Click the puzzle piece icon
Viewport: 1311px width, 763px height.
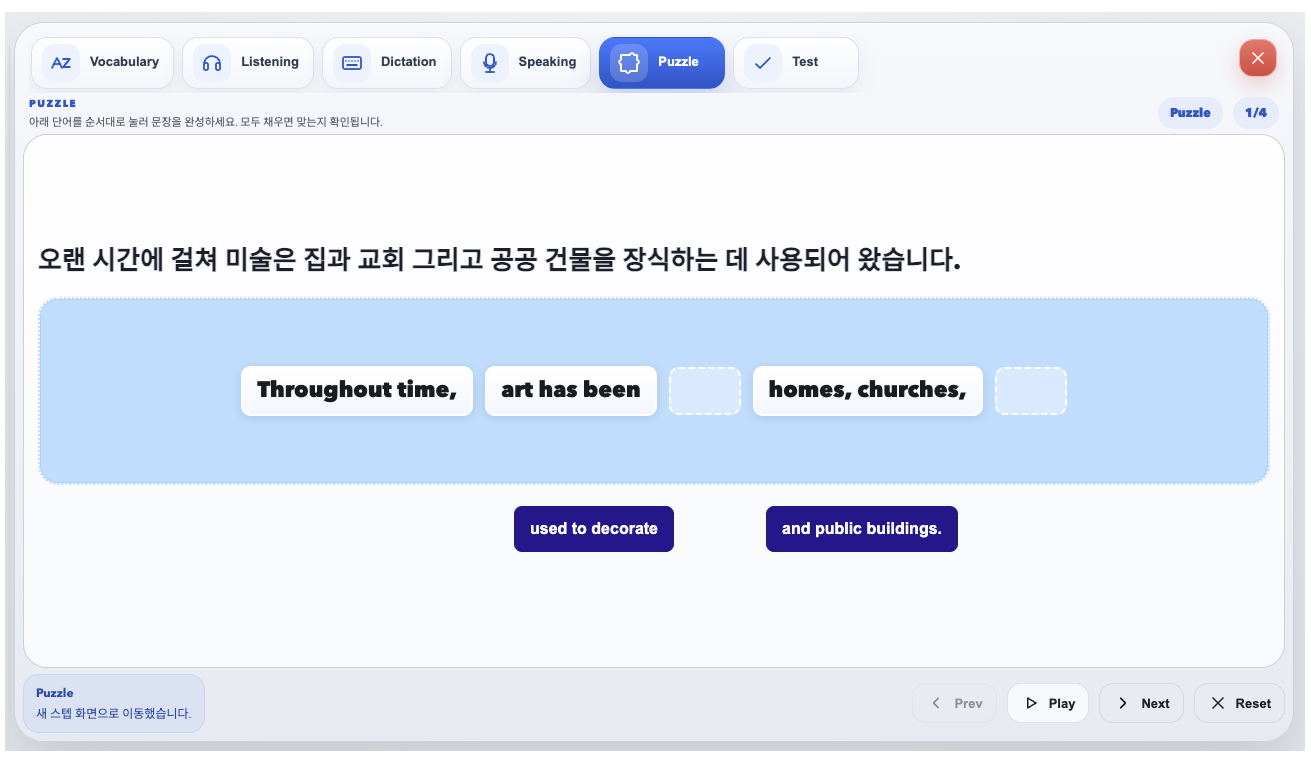629,62
